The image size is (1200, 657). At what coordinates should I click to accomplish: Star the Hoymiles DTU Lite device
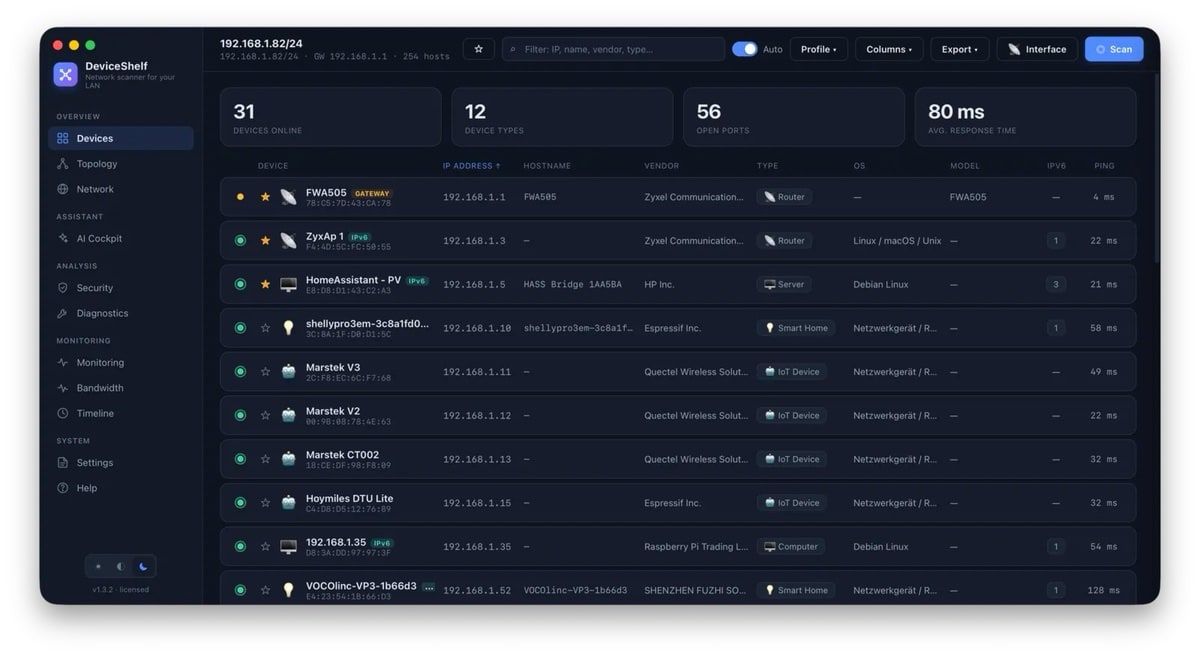[x=265, y=503]
